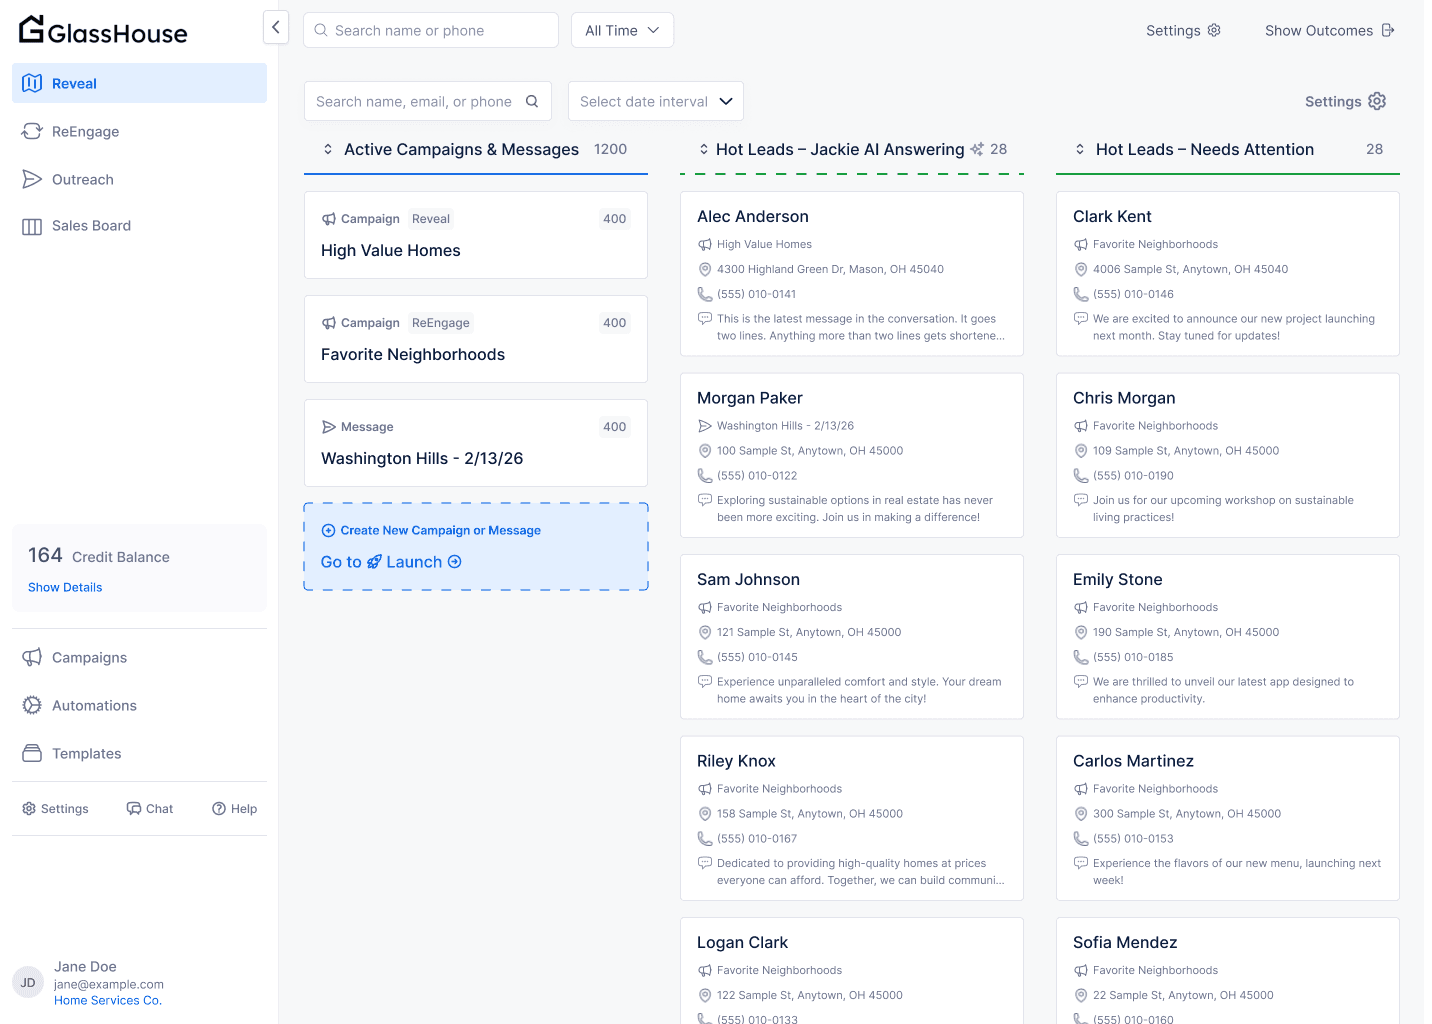Click send icon on Morgan Paker card
Screen dimensions: 1432x1024
(x=705, y=426)
